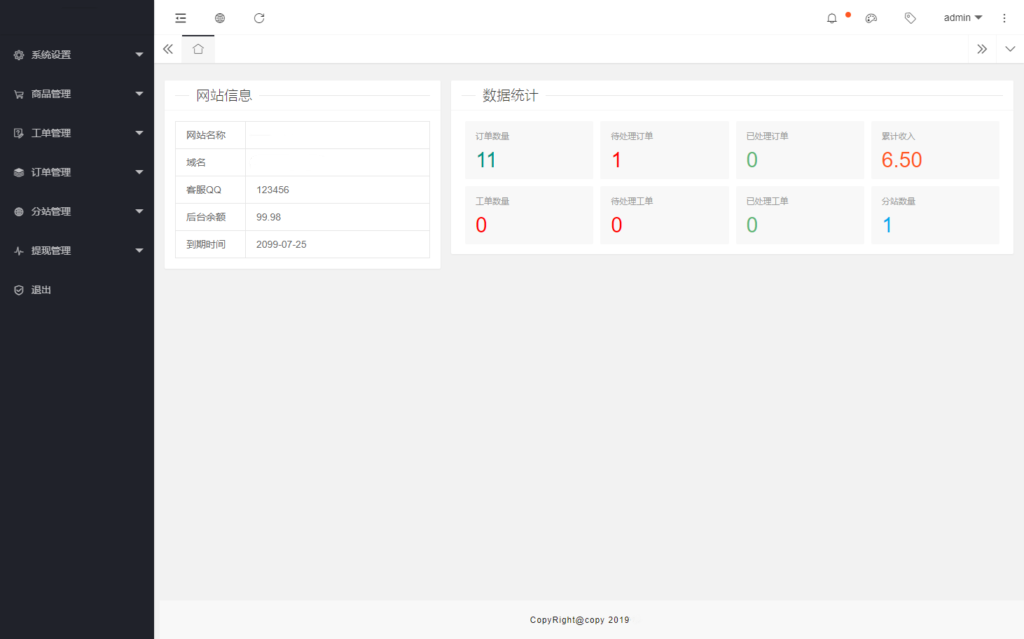Image resolution: width=1024 pixels, height=639 pixels.
Task: Click the 网站名称 label cell
Action: (210, 135)
